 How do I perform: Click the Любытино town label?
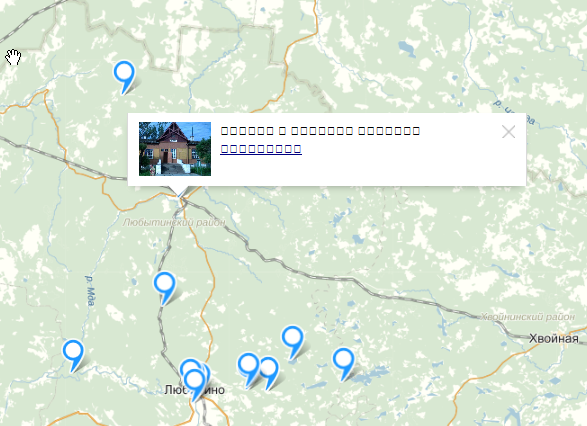195,390
